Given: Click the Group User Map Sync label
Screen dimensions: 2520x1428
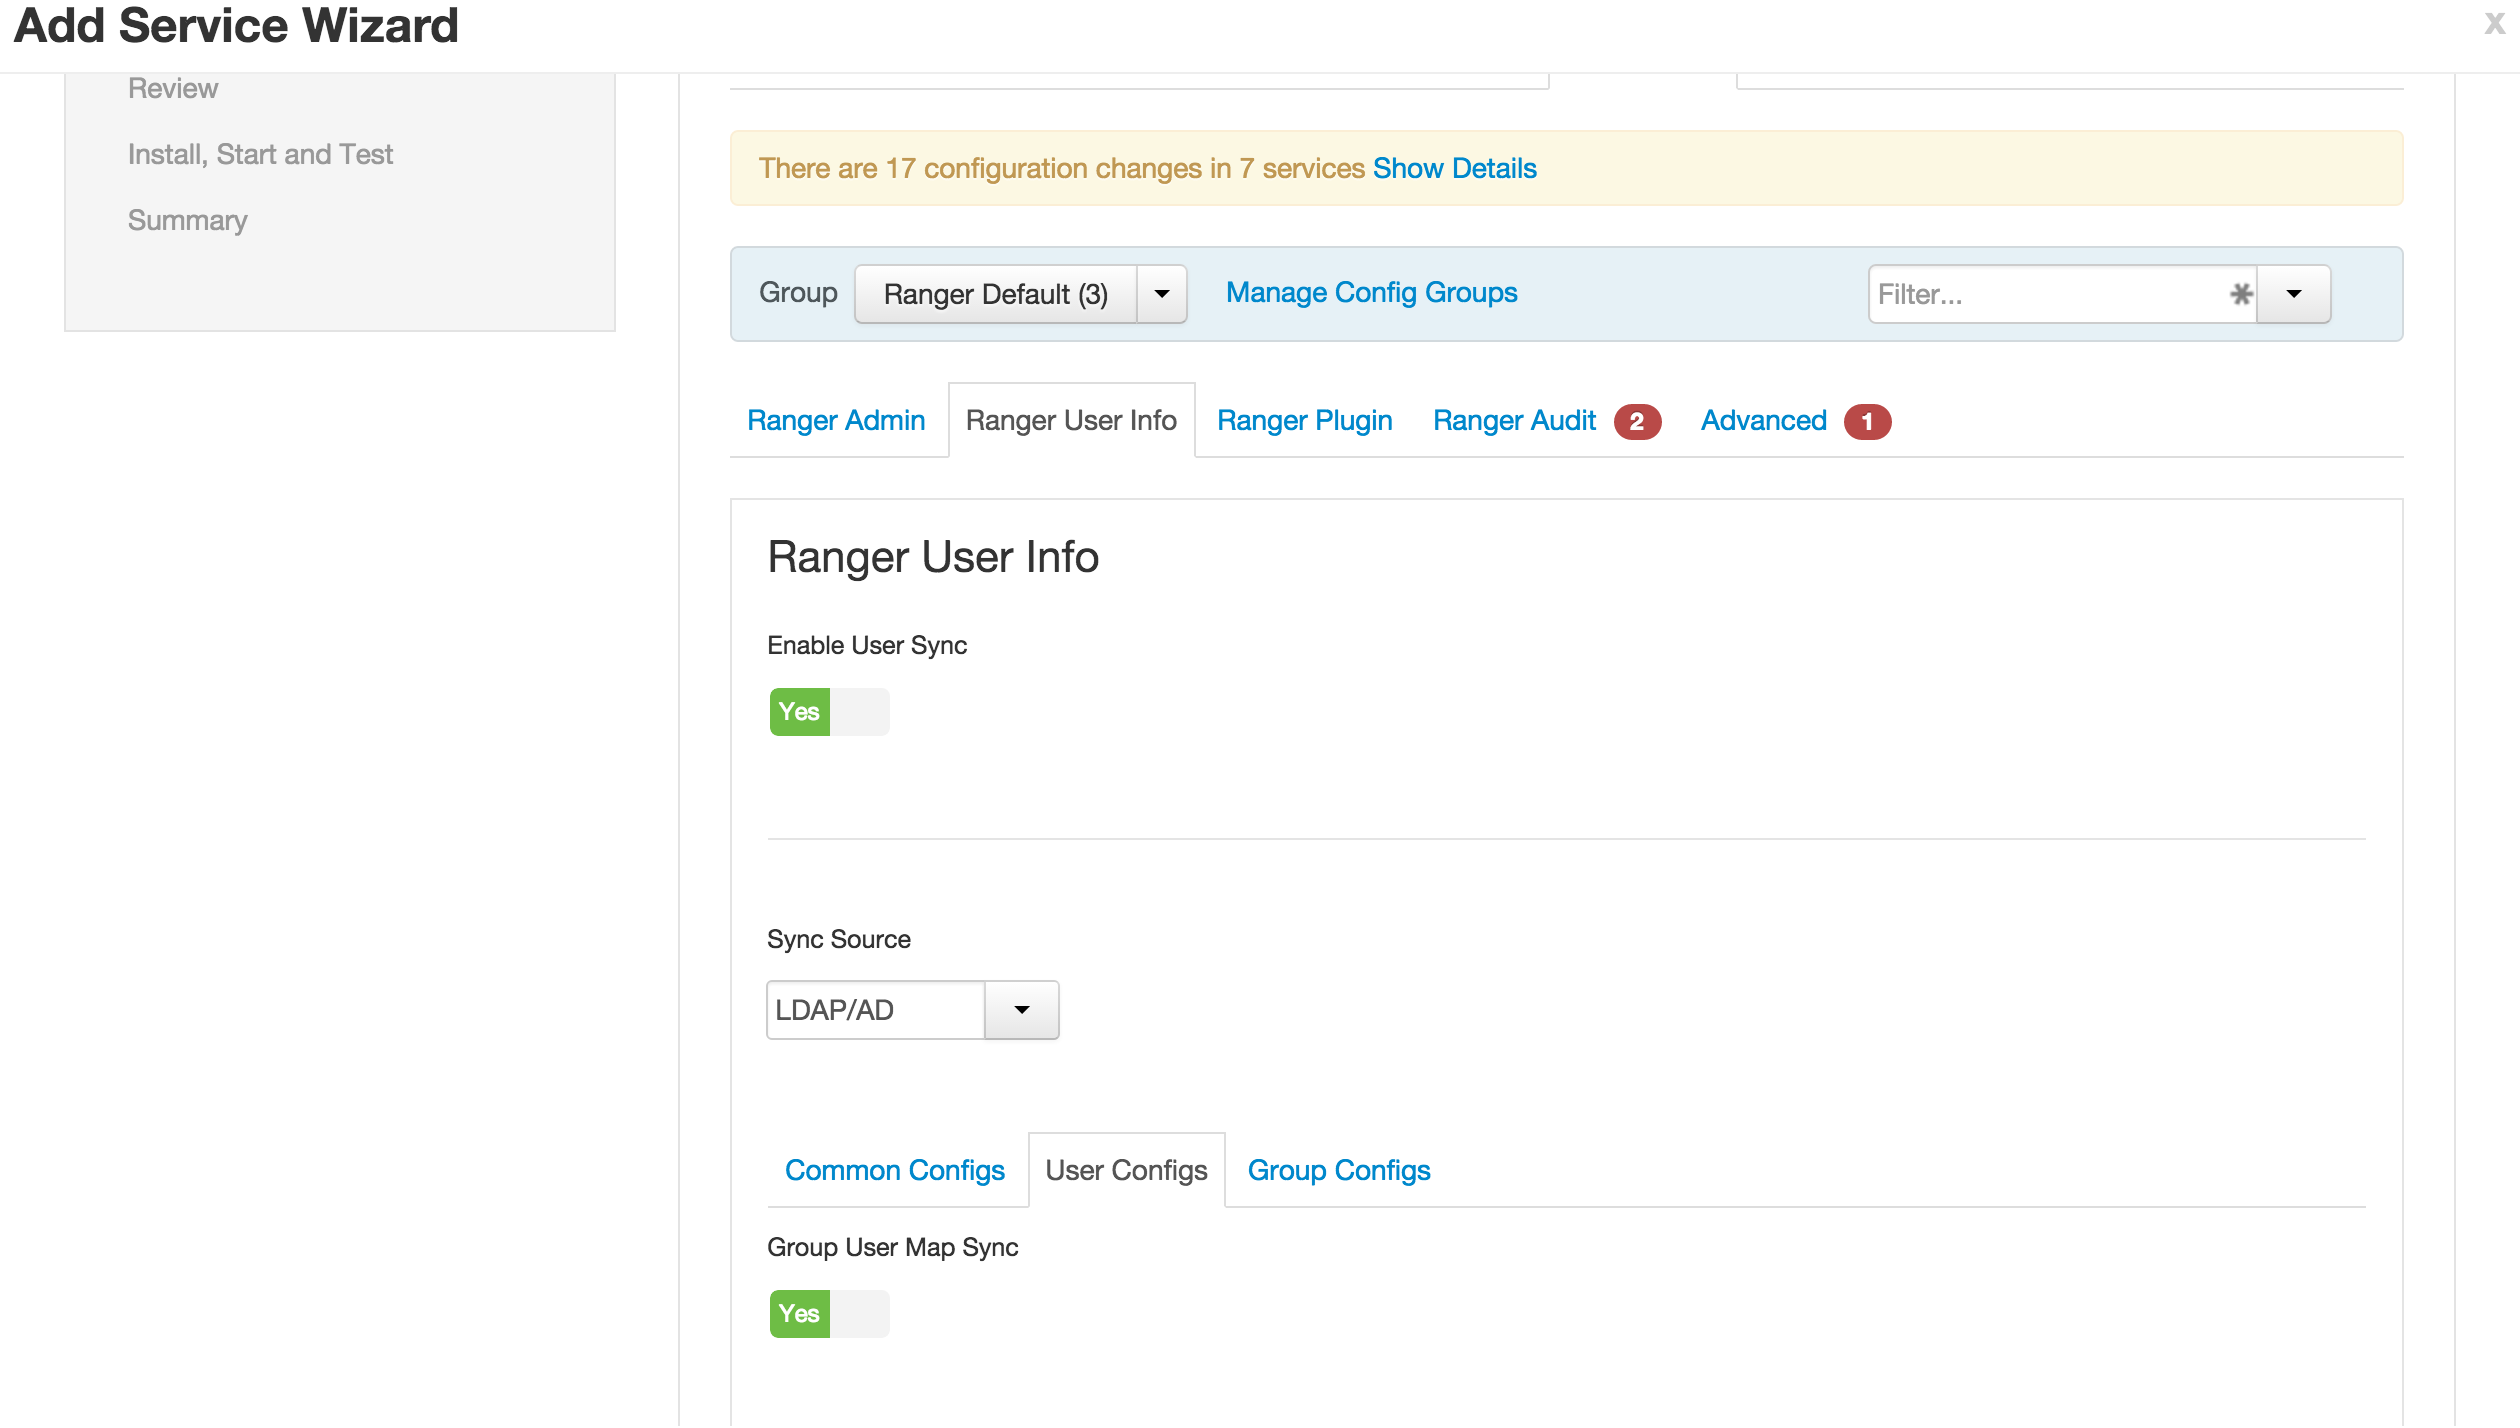Looking at the screenshot, I should (893, 1248).
